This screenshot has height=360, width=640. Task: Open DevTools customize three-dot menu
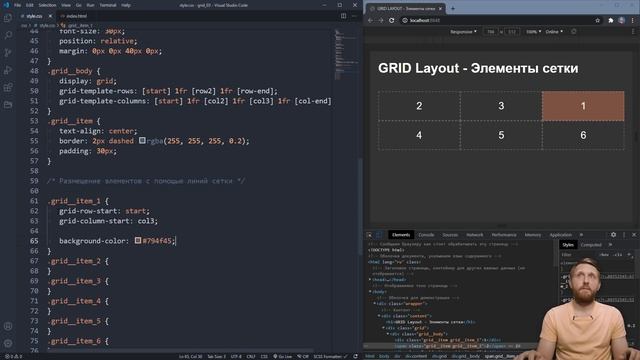(x=624, y=235)
